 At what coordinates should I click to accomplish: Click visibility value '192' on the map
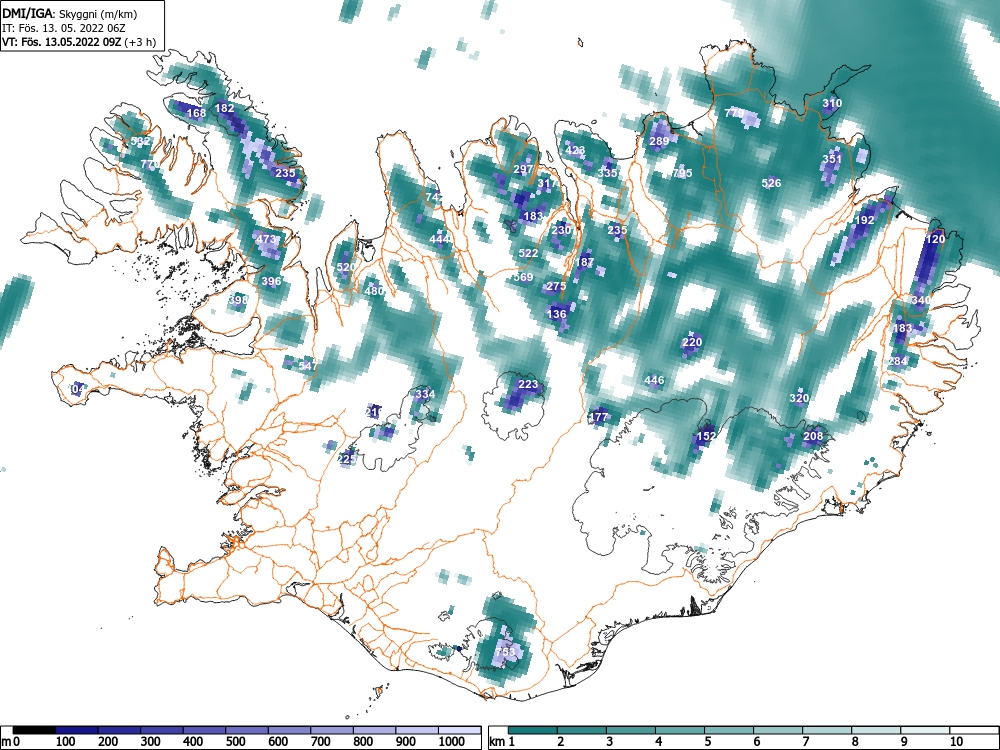(864, 220)
